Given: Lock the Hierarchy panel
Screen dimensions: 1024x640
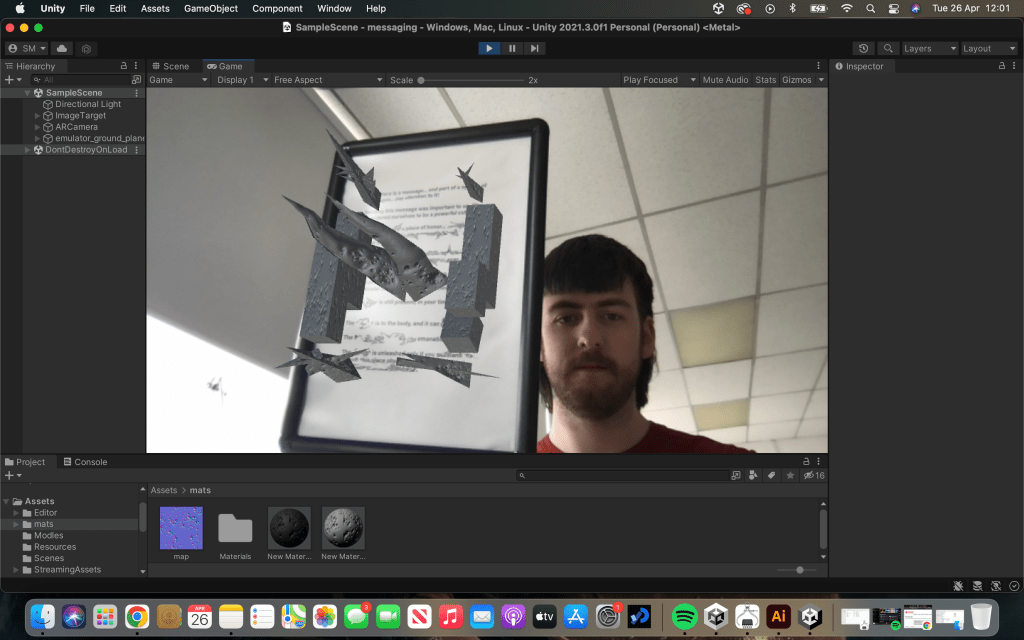Looking at the screenshot, I should point(124,66).
